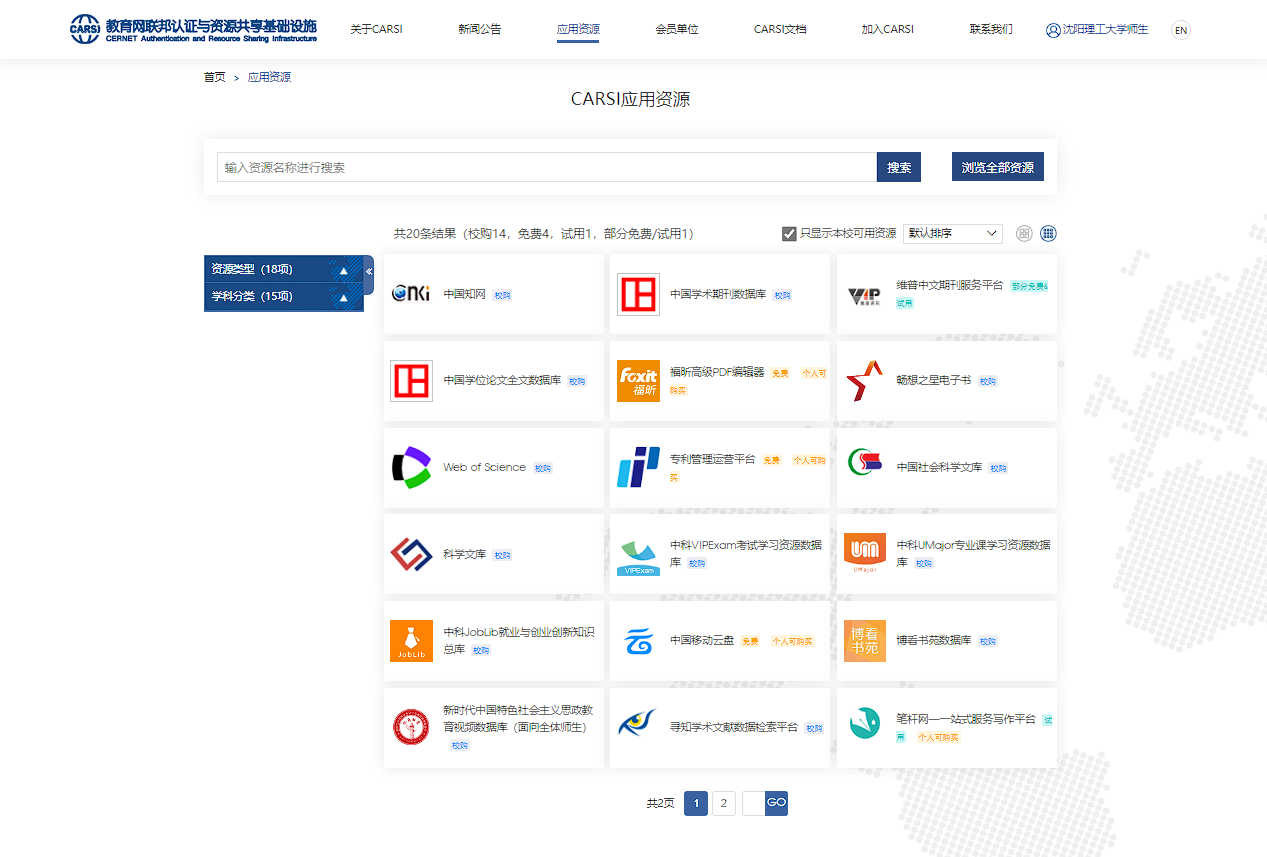Click the 维普 VIP logo
This screenshot has width=1267, height=857.
[864, 294]
